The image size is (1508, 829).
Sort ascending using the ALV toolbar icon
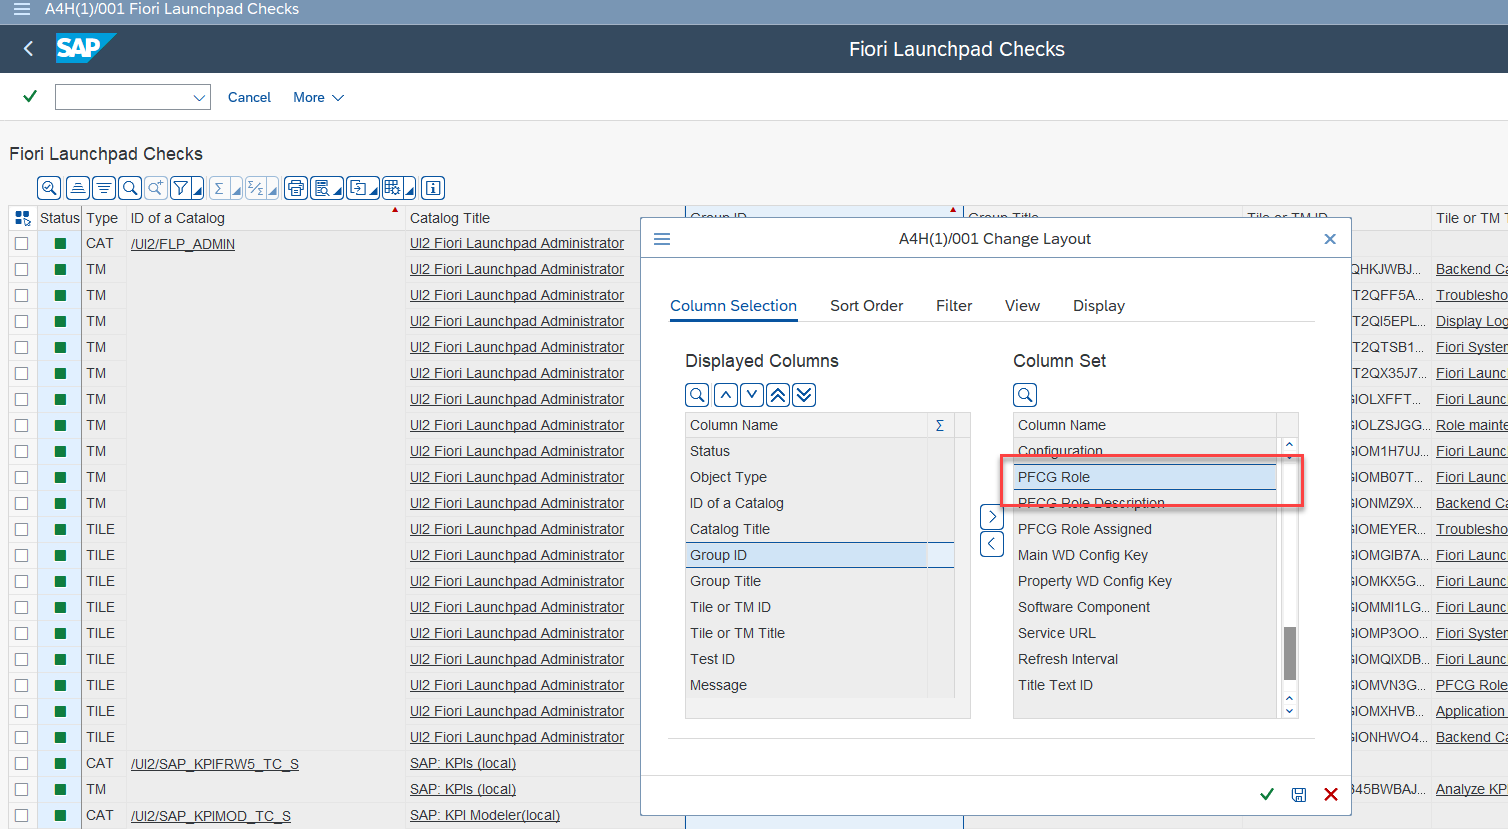(77, 188)
